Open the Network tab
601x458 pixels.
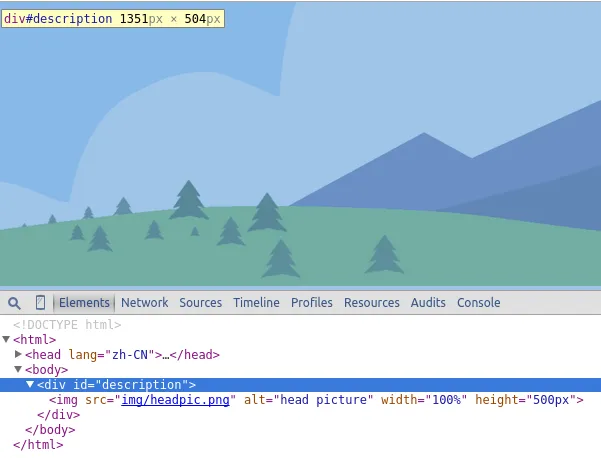pos(145,303)
